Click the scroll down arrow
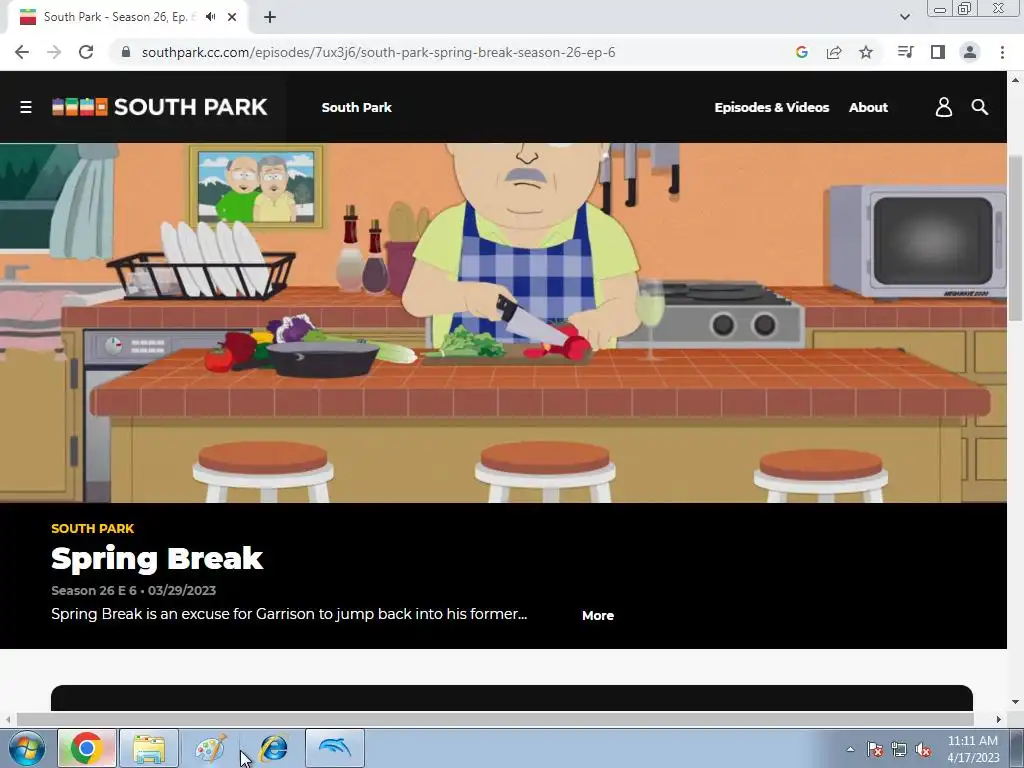 [x=1015, y=702]
